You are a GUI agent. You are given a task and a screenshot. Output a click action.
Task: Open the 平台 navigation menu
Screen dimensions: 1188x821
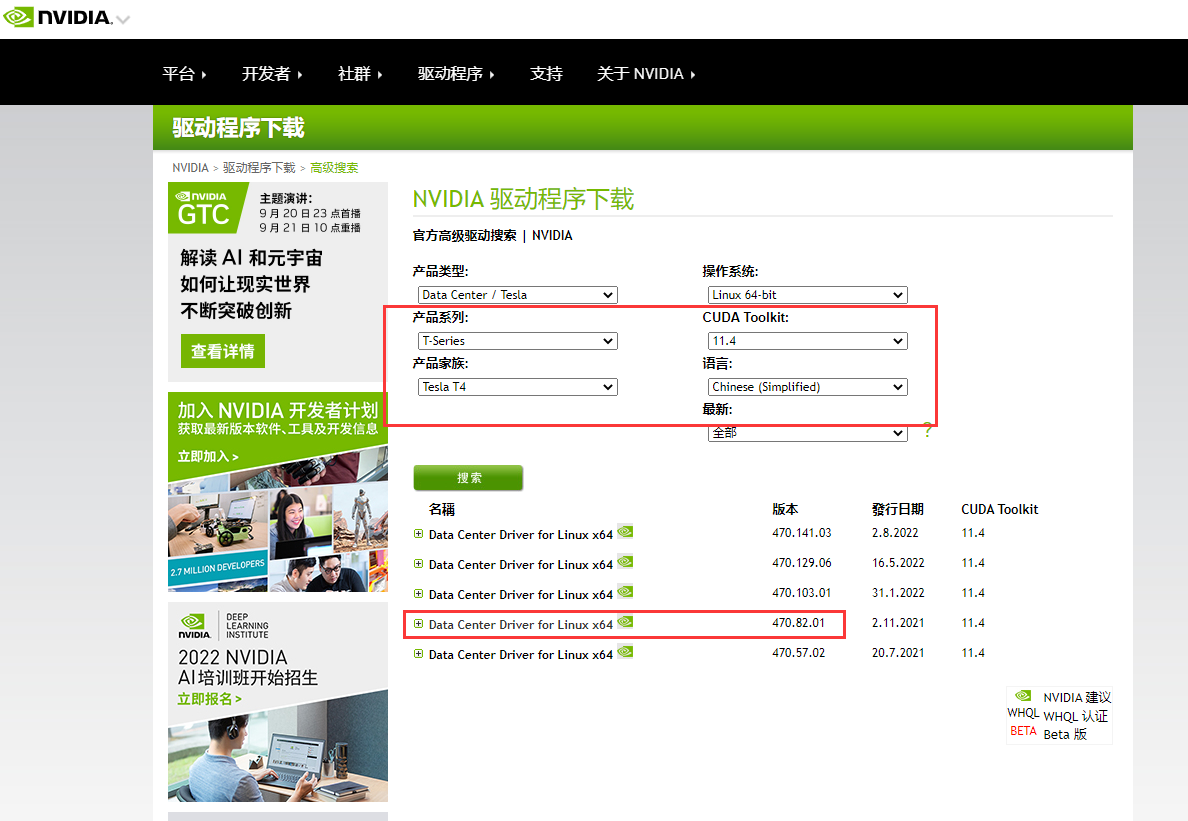click(x=184, y=73)
